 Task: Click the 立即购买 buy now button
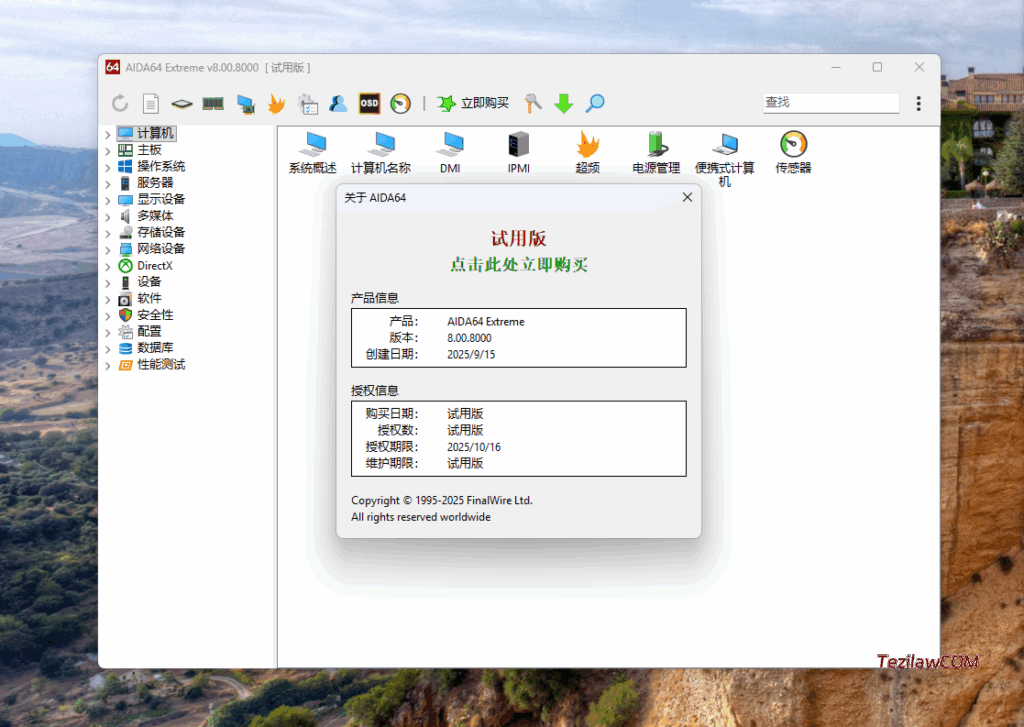click(473, 103)
